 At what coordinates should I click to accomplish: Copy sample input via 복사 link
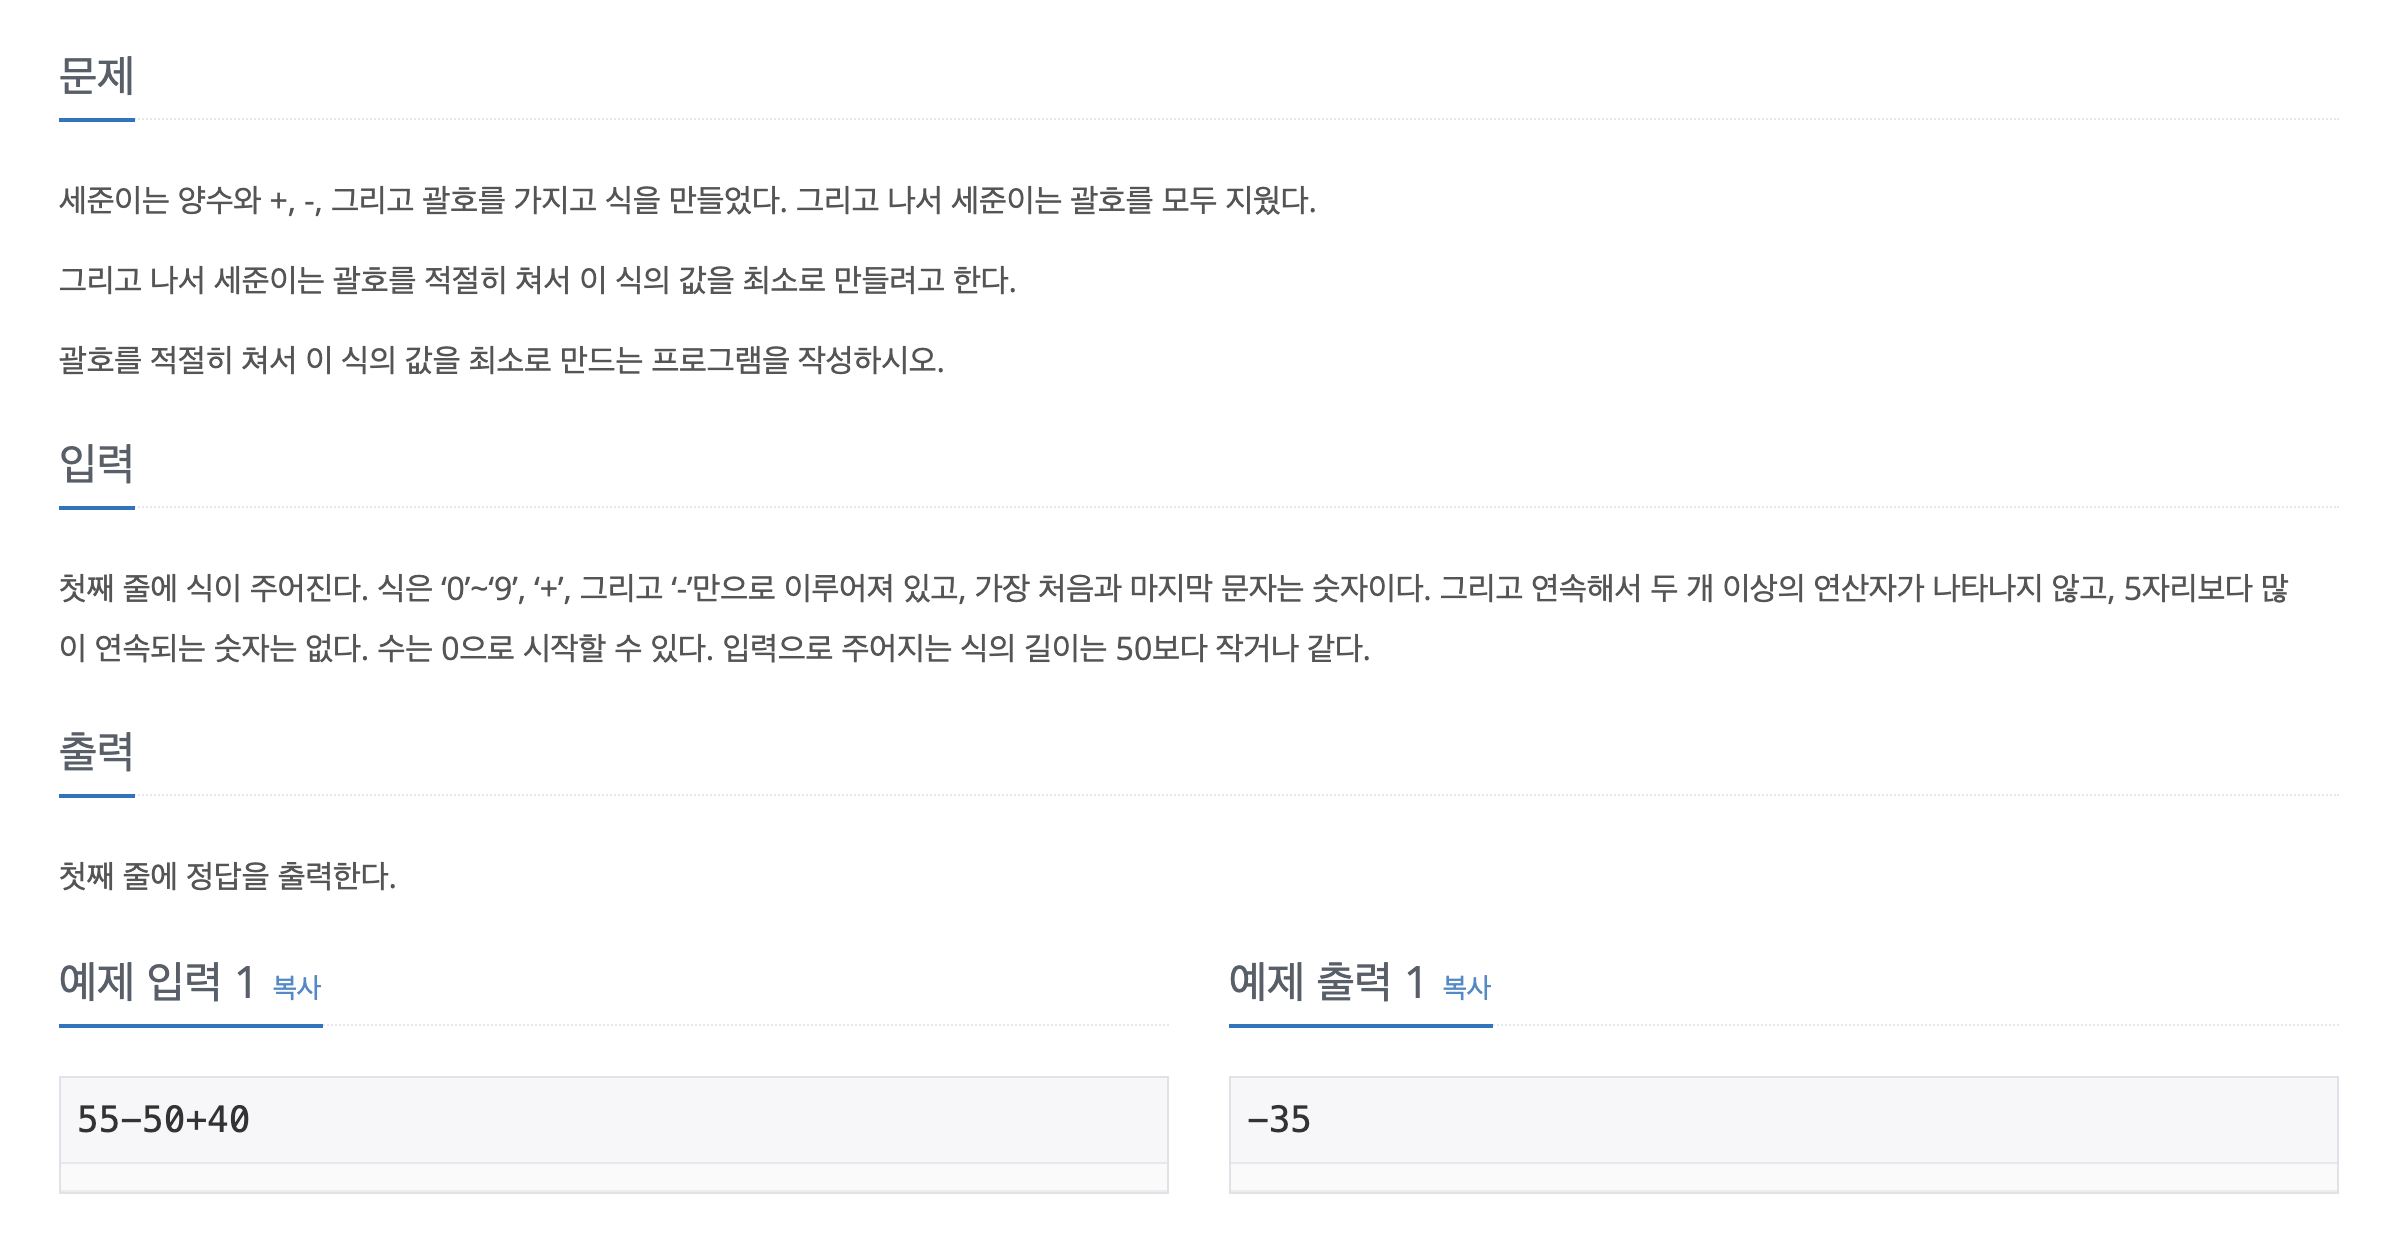[x=297, y=987]
